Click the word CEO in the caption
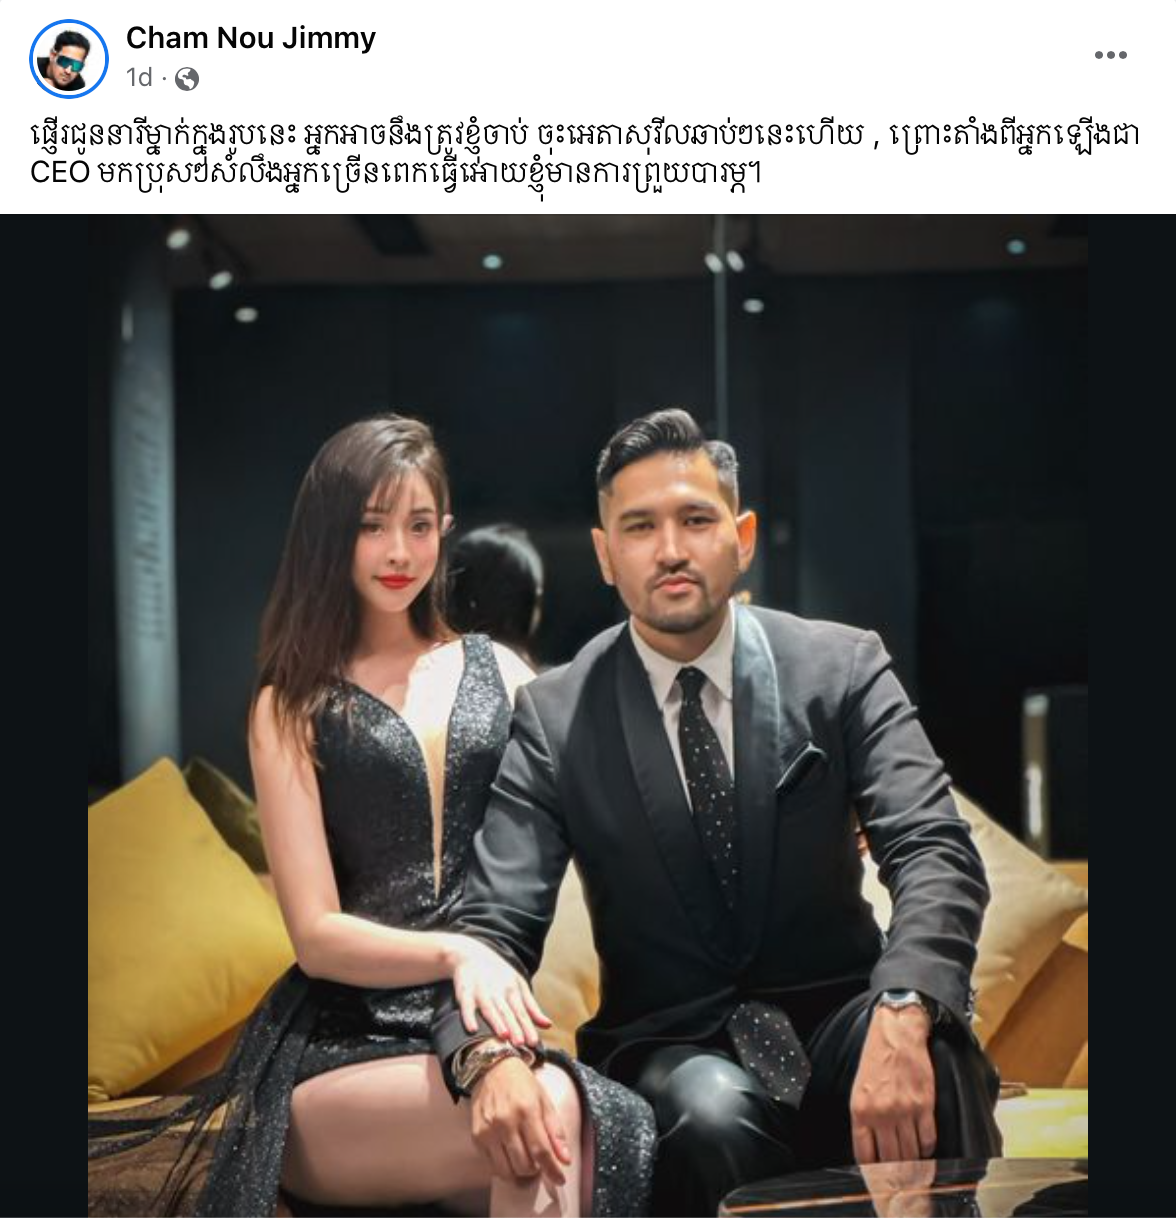1176x1218 pixels. coord(60,172)
